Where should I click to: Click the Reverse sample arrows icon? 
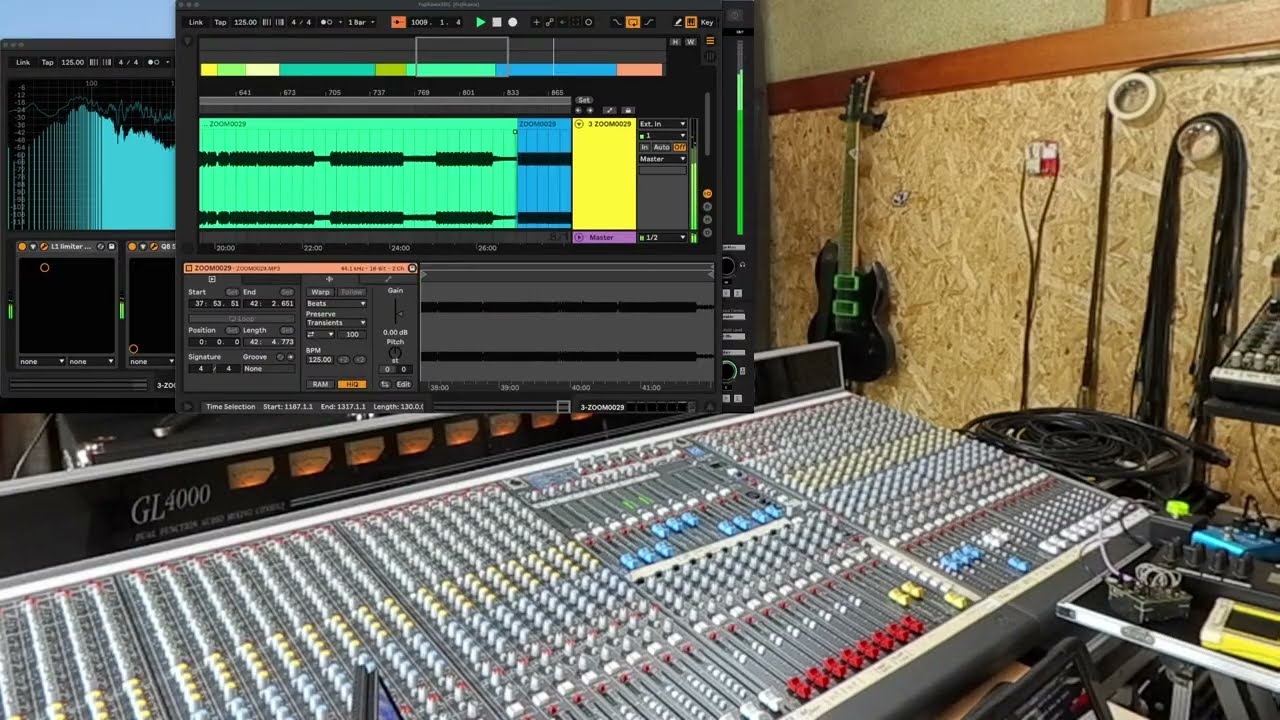point(385,384)
